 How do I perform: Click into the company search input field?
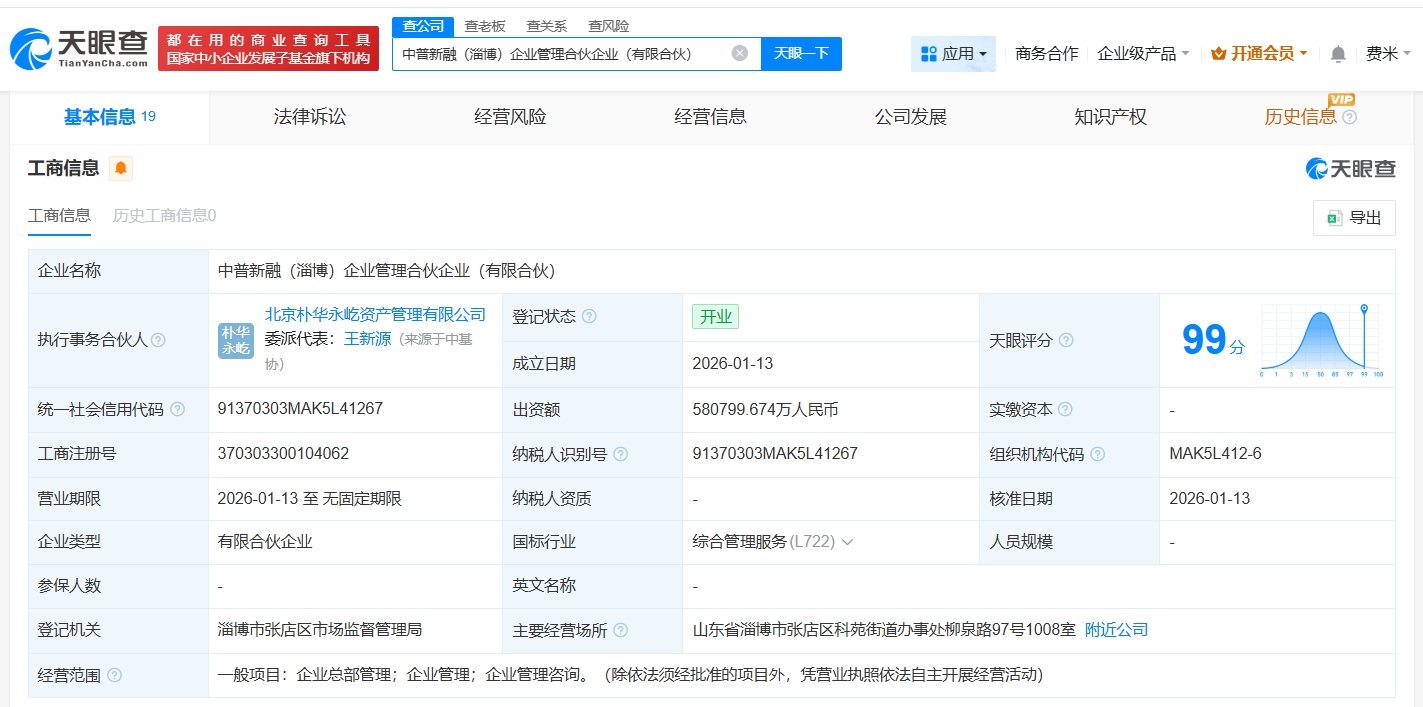(x=560, y=54)
